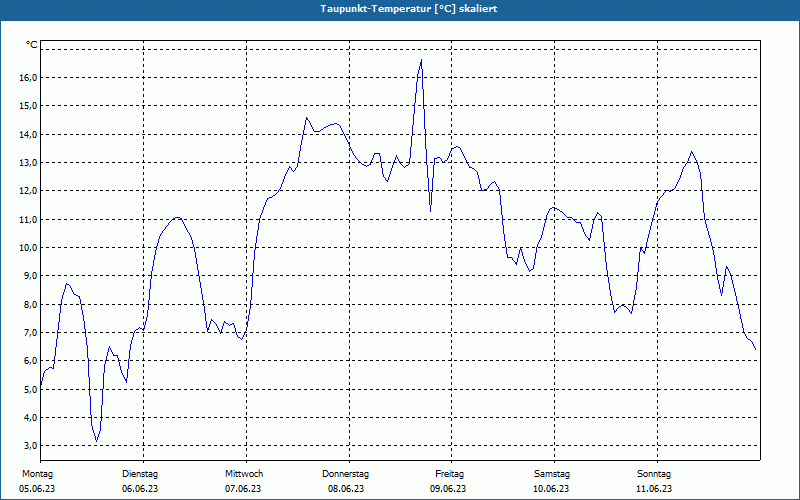Select the 8,0 axis value
The height and width of the screenshot is (500, 800).
coord(31,305)
